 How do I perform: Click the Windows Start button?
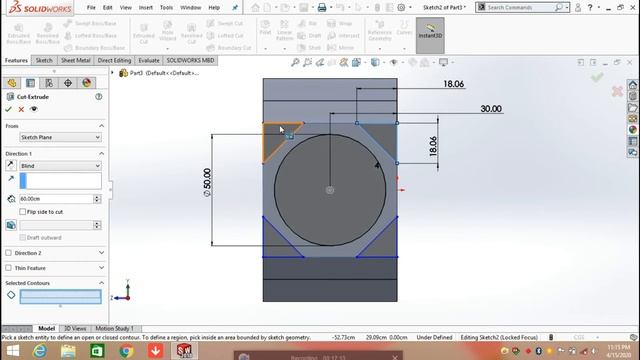coord(13,351)
